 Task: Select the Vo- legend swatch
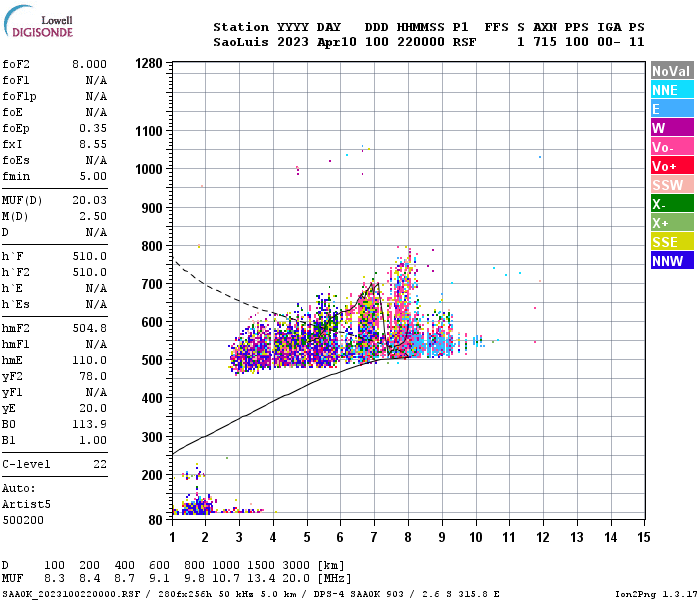pyautogui.click(x=672, y=147)
